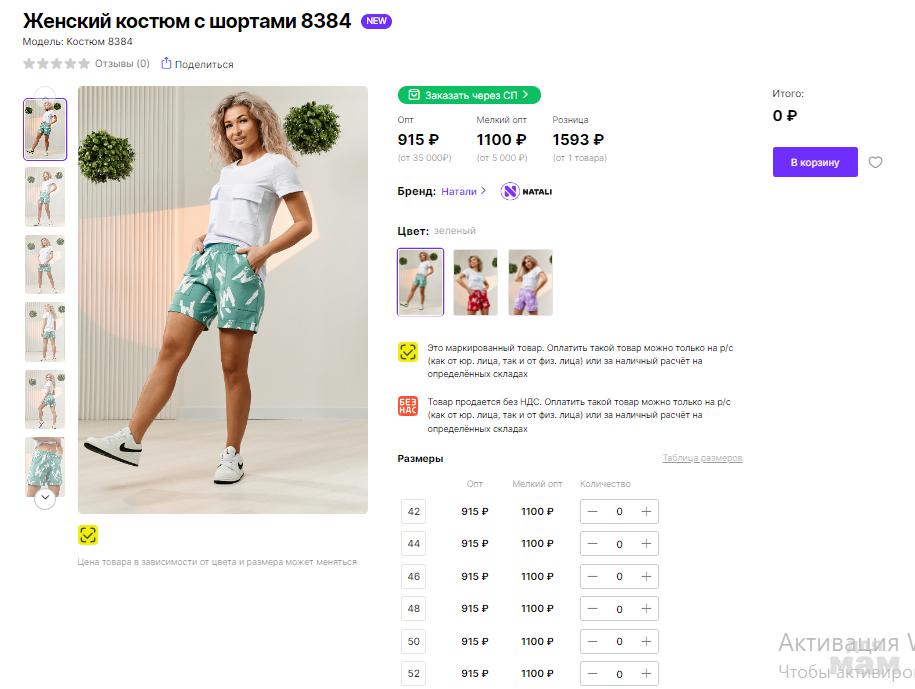Select the green color variant

[420, 282]
